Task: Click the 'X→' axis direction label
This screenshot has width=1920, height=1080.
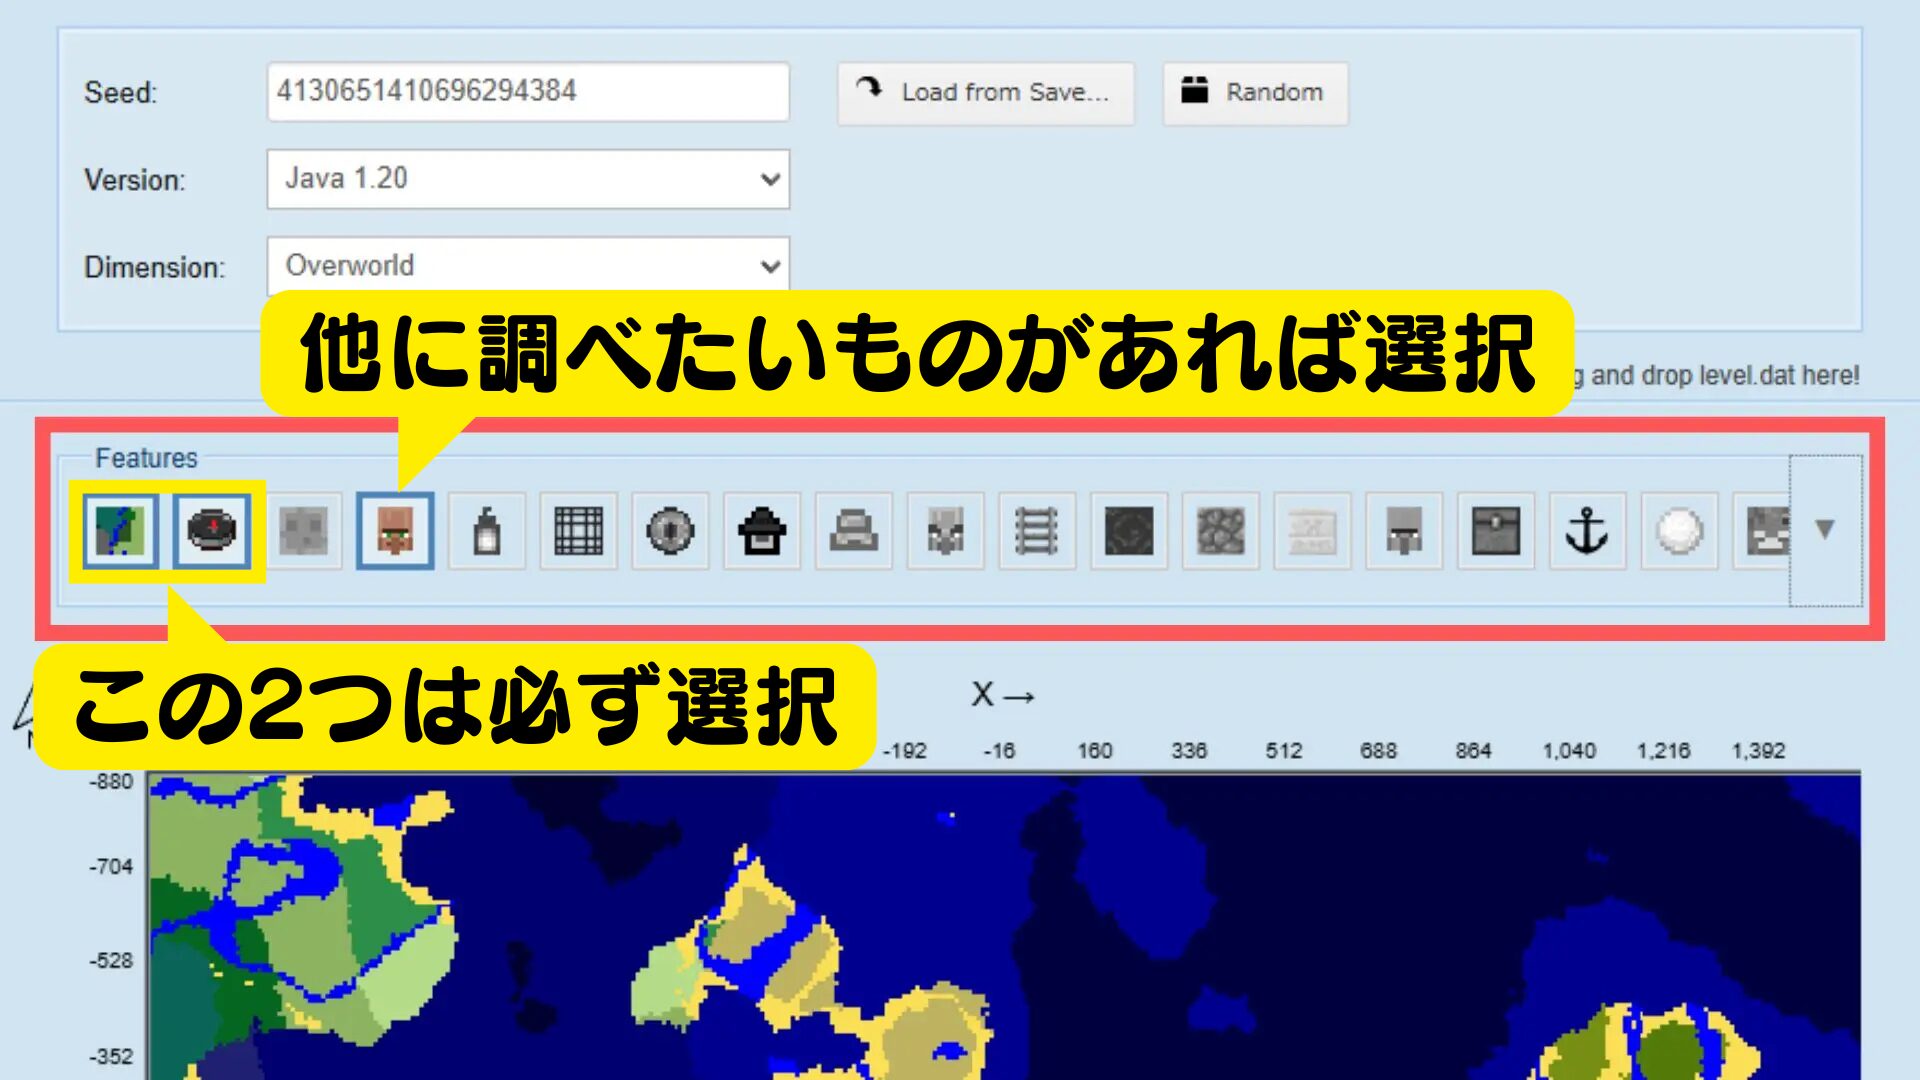Action: click(1003, 695)
